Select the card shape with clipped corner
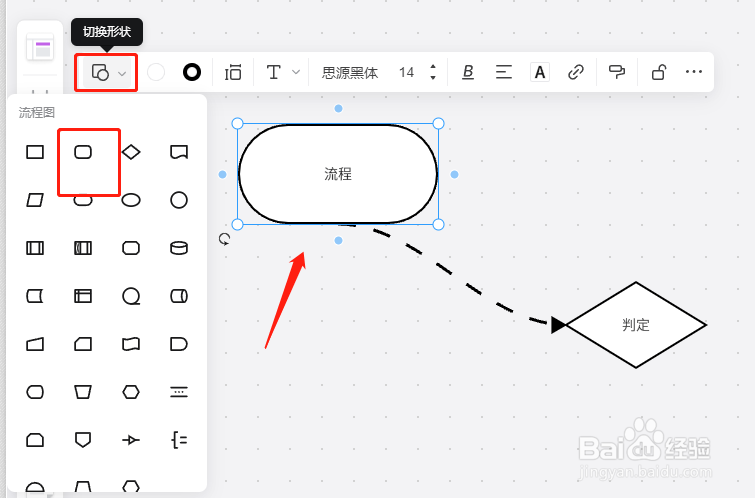 [83, 344]
